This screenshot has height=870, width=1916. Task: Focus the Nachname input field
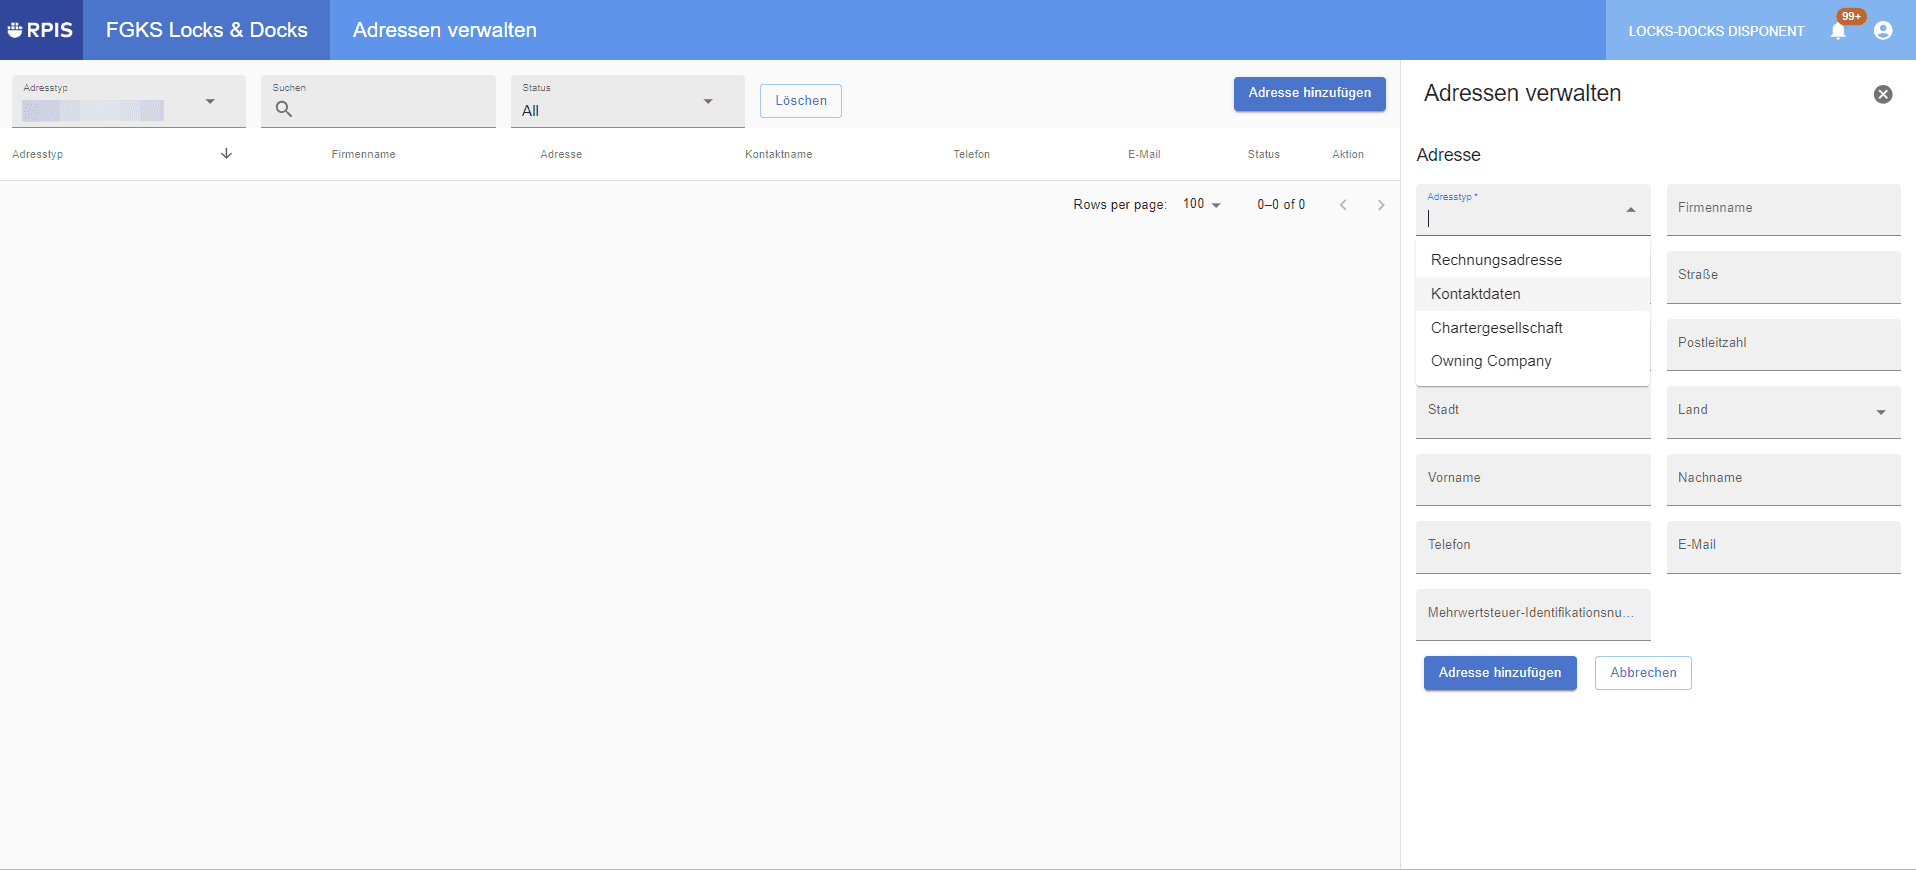coord(1784,480)
